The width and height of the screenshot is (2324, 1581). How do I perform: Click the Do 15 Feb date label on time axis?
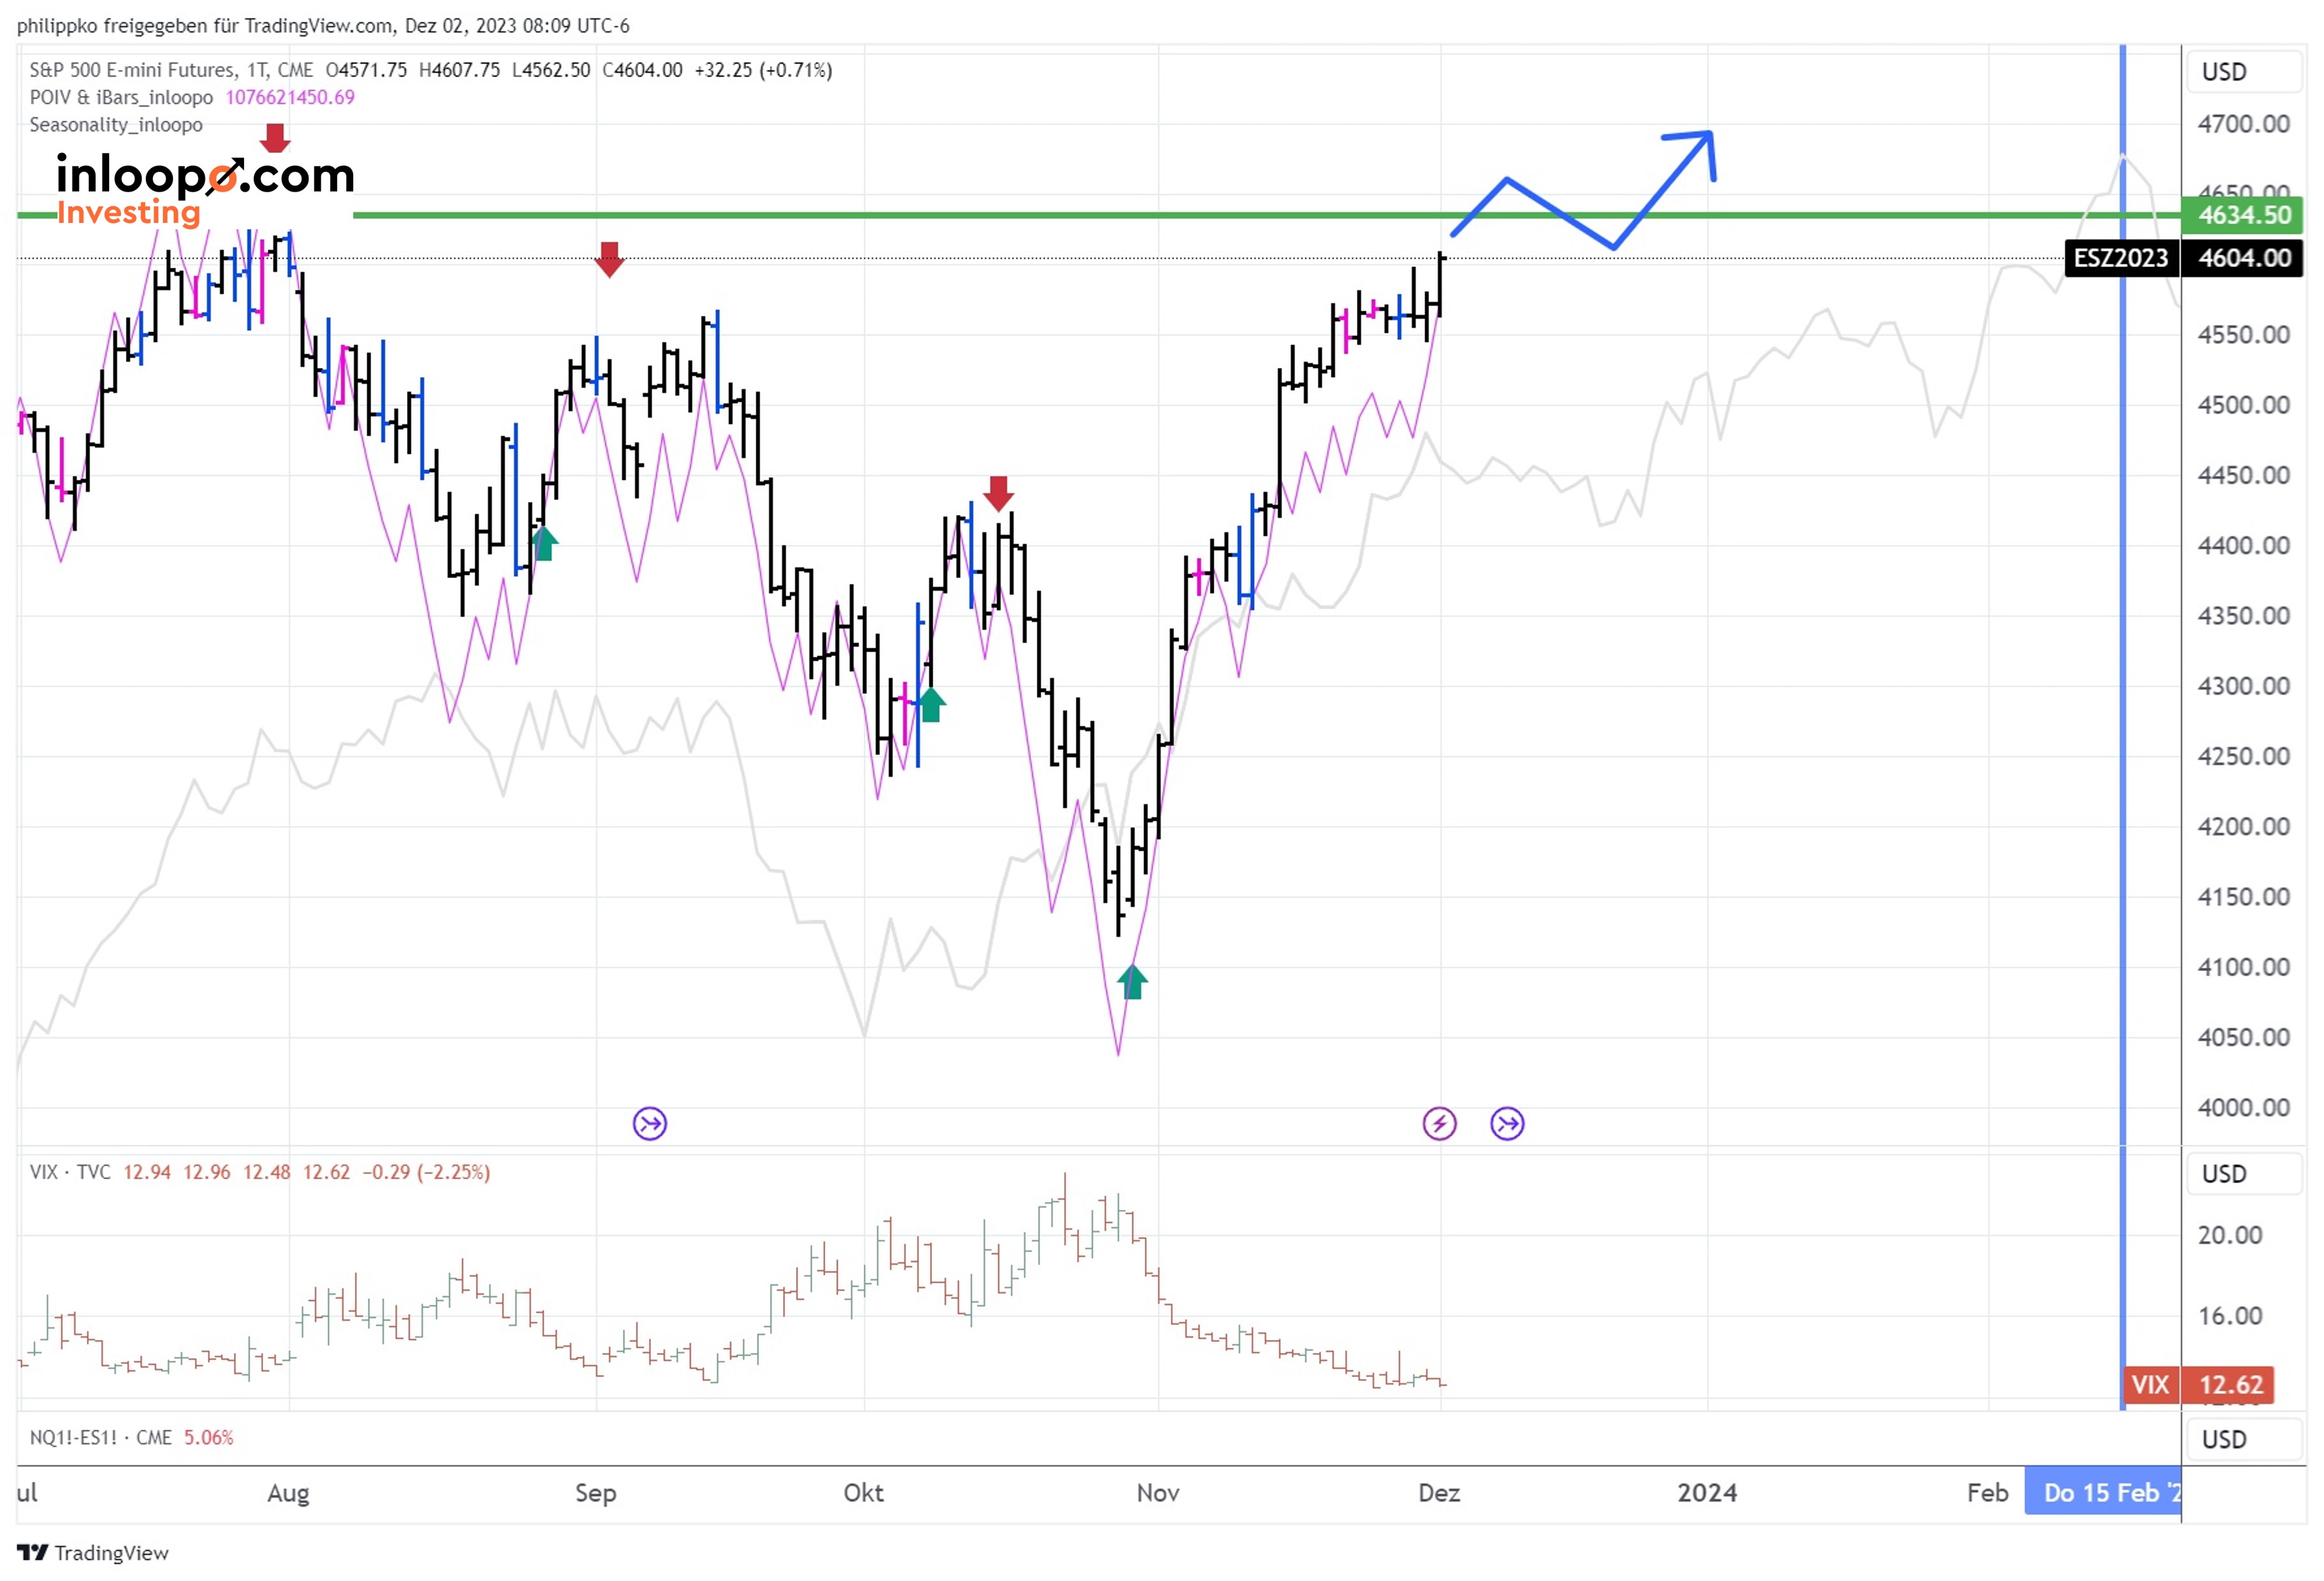(2102, 1493)
